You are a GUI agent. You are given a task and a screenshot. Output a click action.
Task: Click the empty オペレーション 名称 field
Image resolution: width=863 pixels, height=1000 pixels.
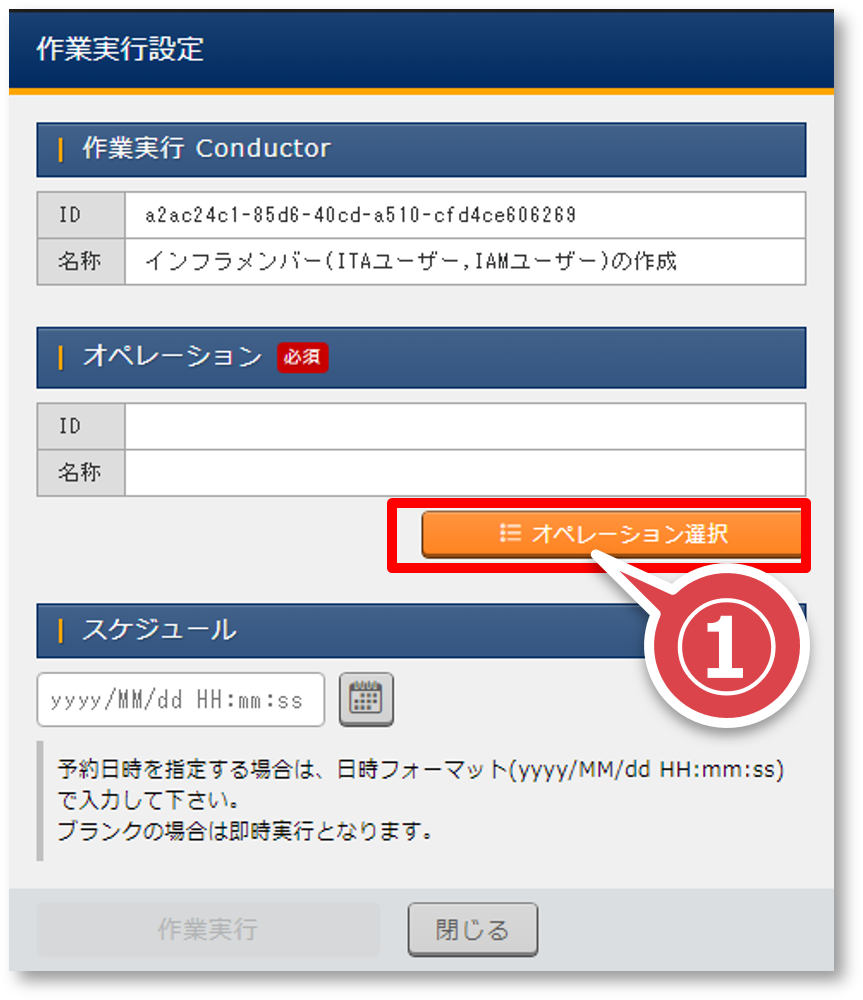464,472
